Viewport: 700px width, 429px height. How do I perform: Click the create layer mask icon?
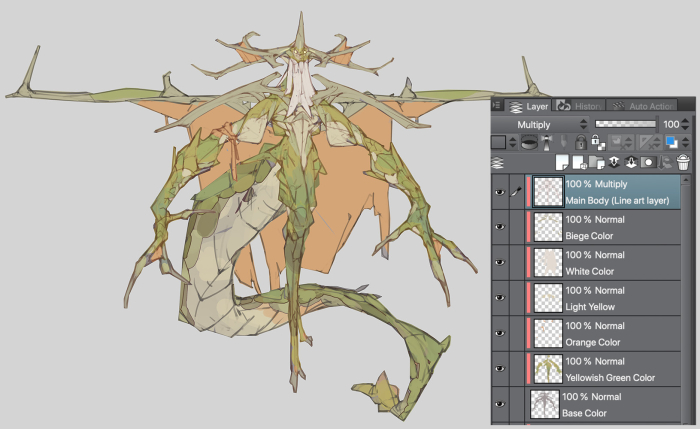647,161
